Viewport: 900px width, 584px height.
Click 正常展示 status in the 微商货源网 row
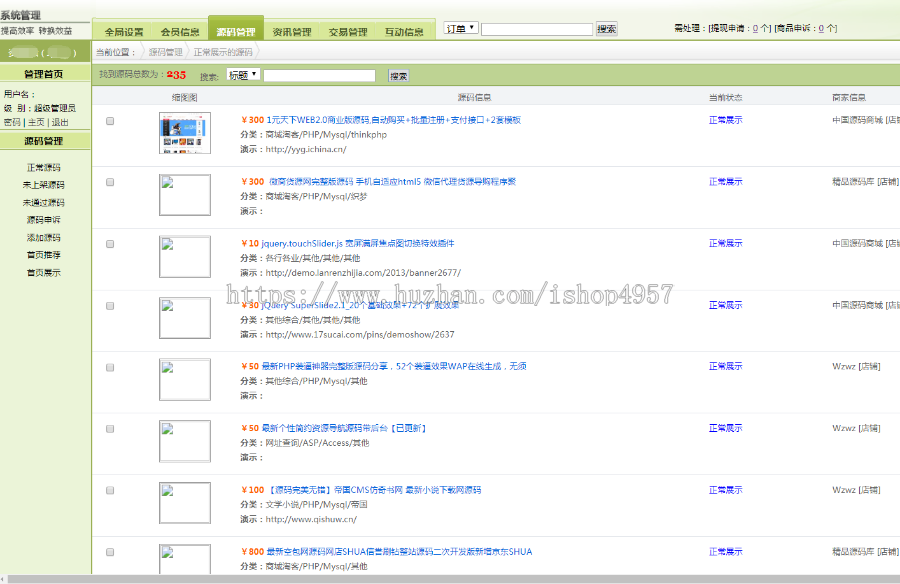(726, 181)
